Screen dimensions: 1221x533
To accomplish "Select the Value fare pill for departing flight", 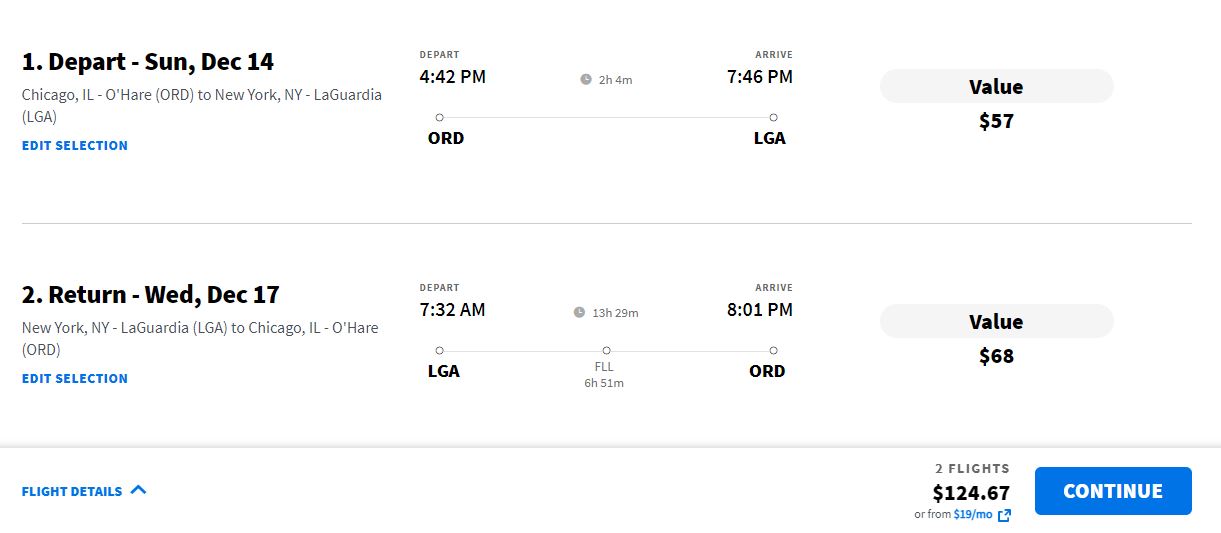I will click(x=996, y=87).
